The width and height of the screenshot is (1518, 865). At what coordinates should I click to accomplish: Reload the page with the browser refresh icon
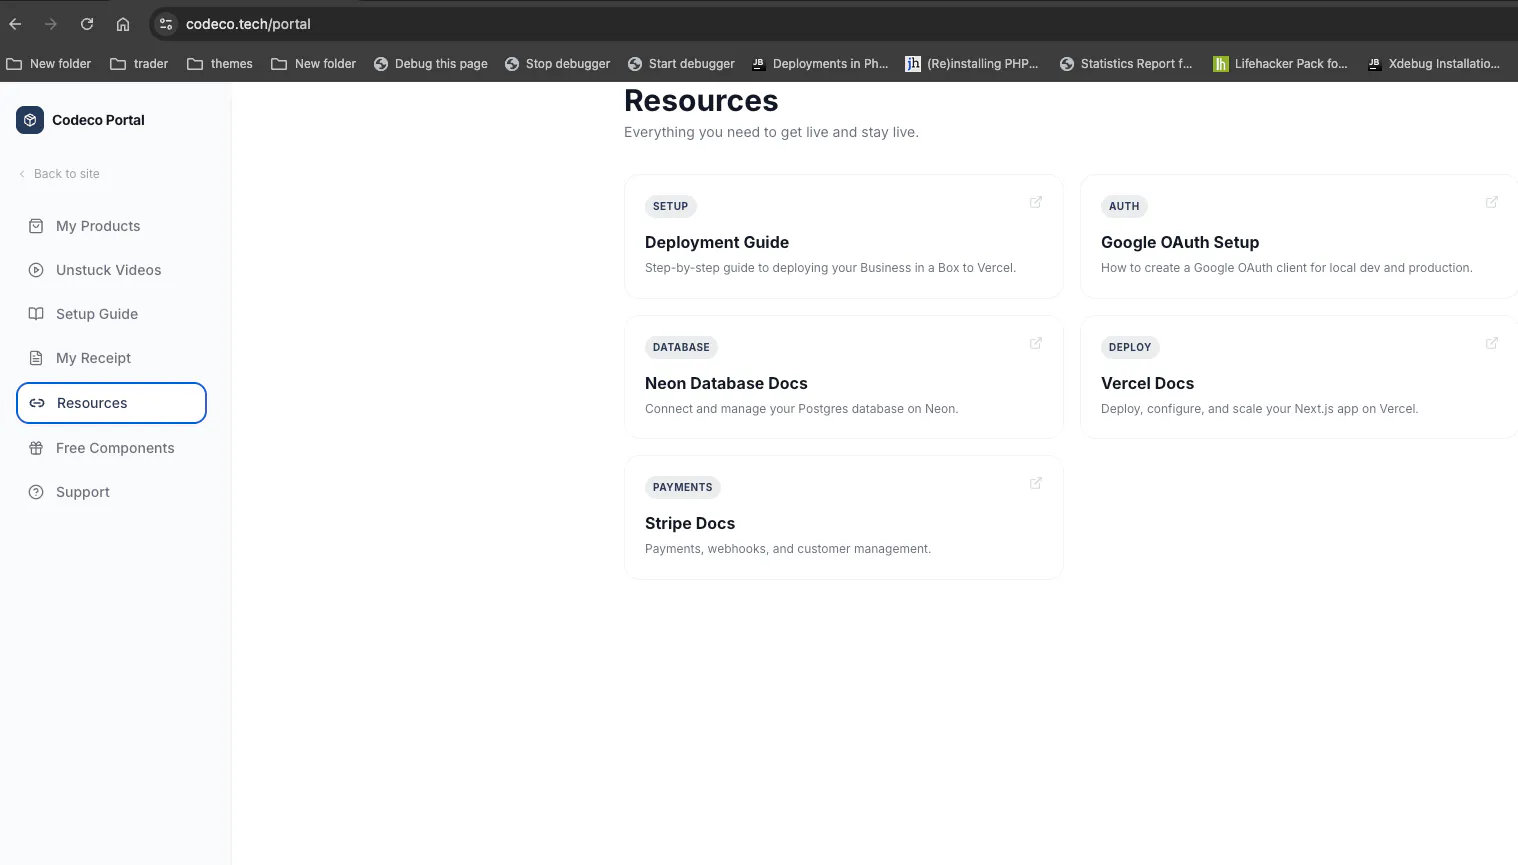(87, 24)
